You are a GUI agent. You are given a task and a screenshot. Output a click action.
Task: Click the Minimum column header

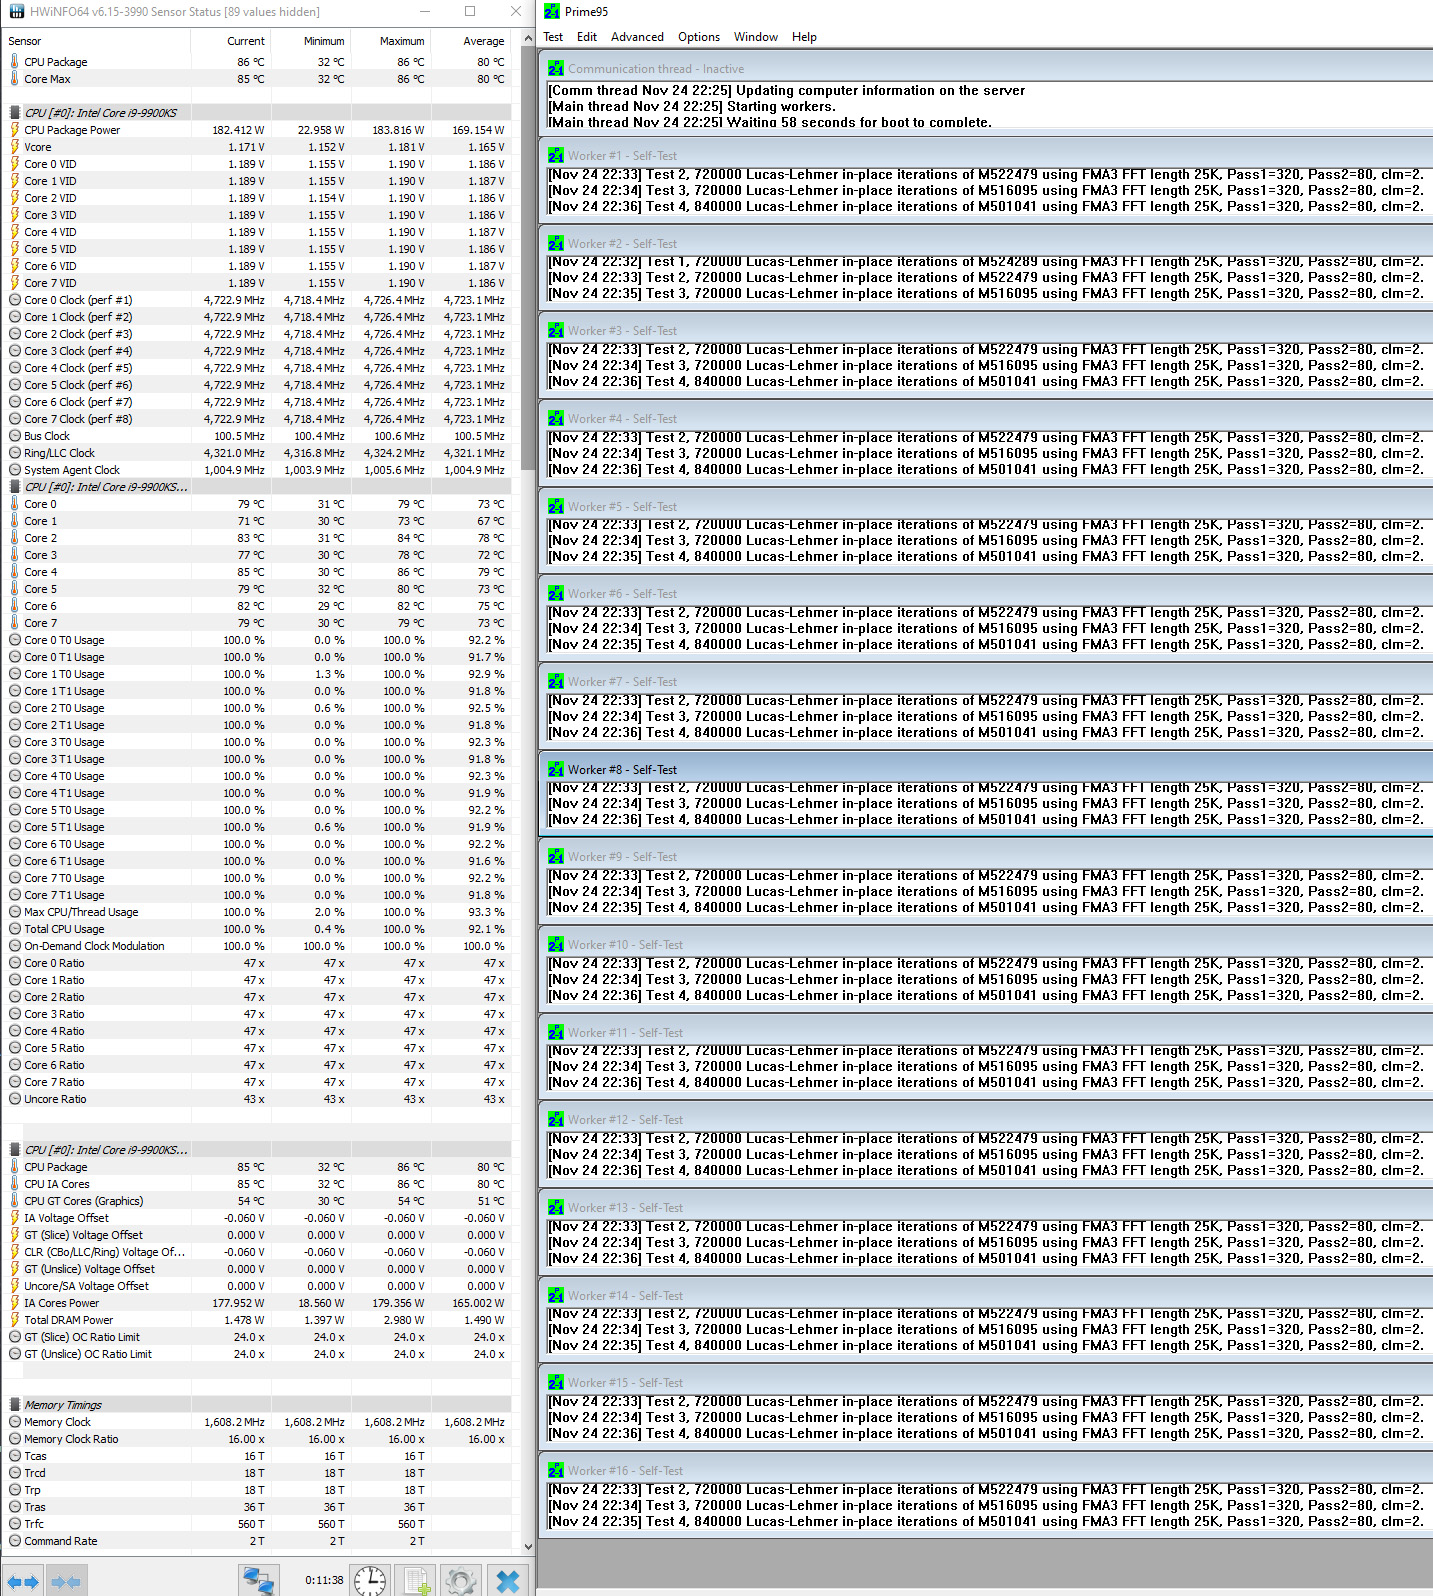pyautogui.click(x=310, y=41)
